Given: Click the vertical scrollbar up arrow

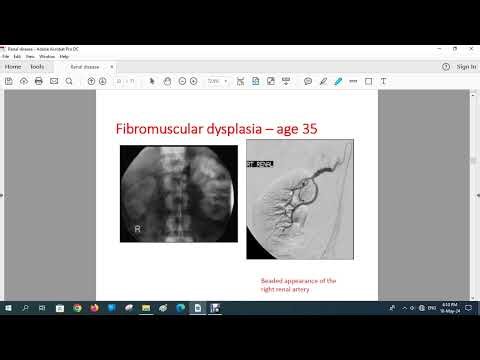Looking at the screenshot, I should click(x=473, y=95).
